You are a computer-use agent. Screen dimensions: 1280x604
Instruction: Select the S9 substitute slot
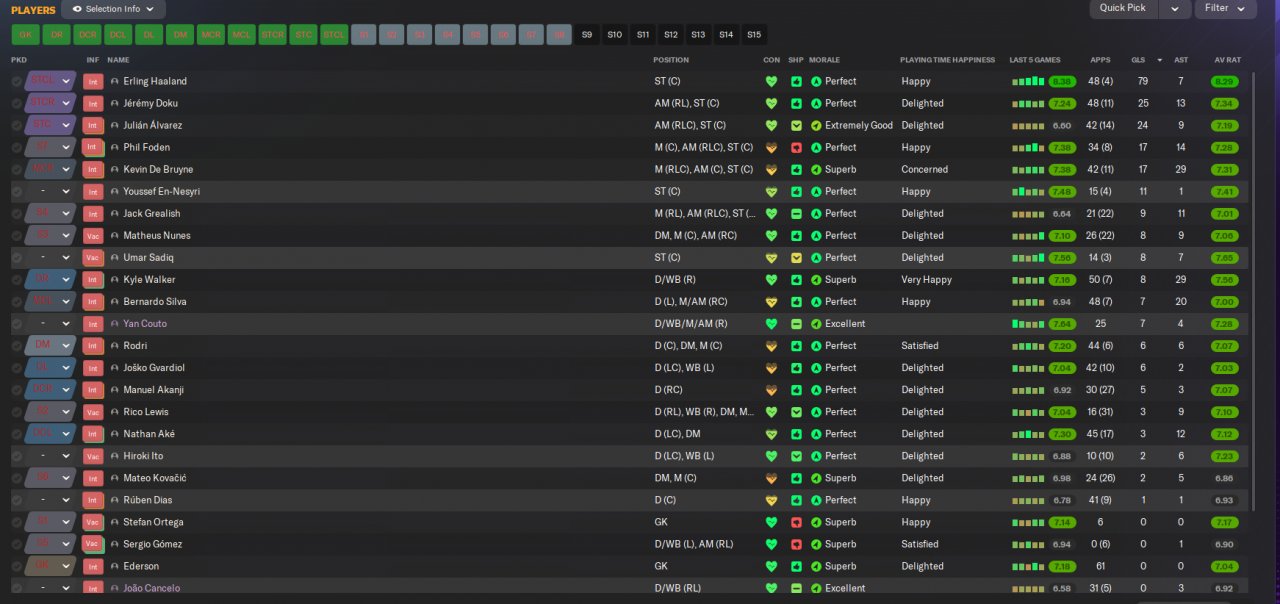(x=587, y=35)
